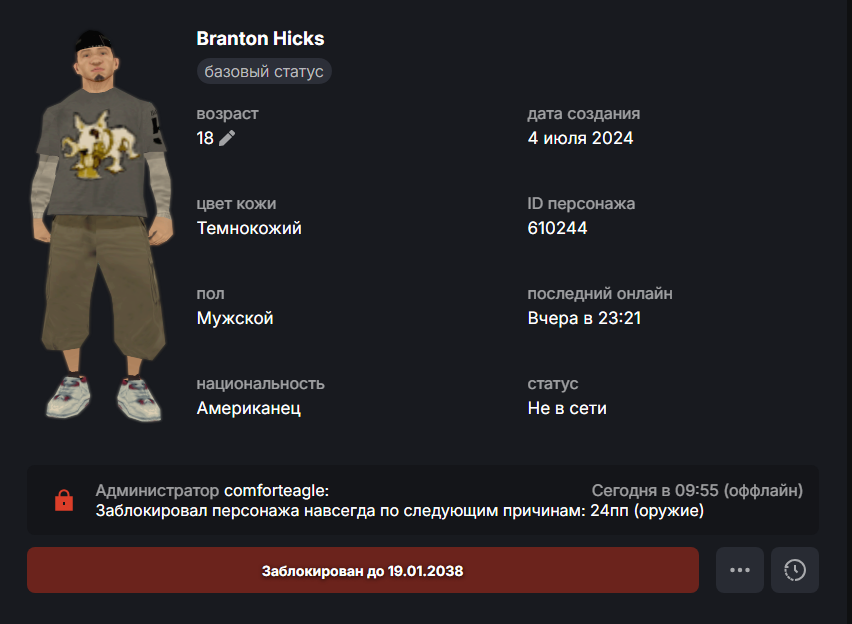Click the timestamp 'Сегодня в 09:55 (оффлайн)'

(x=697, y=490)
